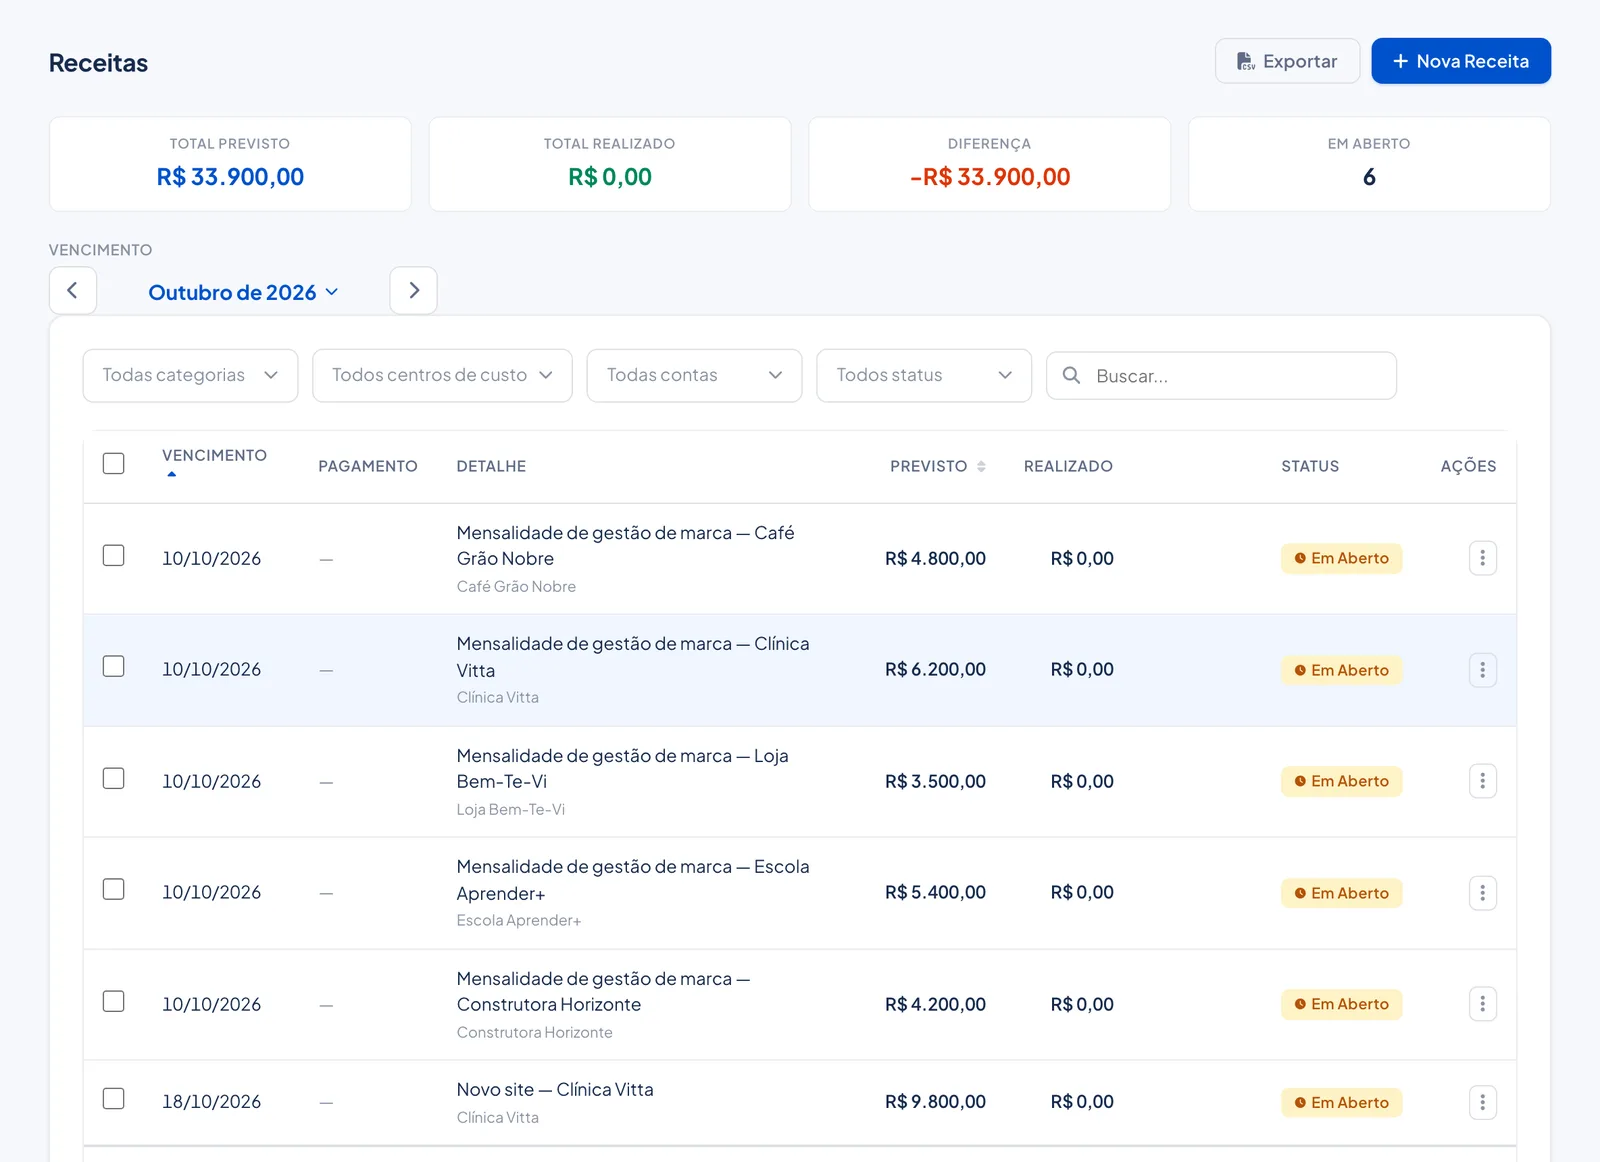This screenshot has width=1600, height=1162.
Task: Click the CSV file icon in Exportar
Action: [x=1246, y=61]
